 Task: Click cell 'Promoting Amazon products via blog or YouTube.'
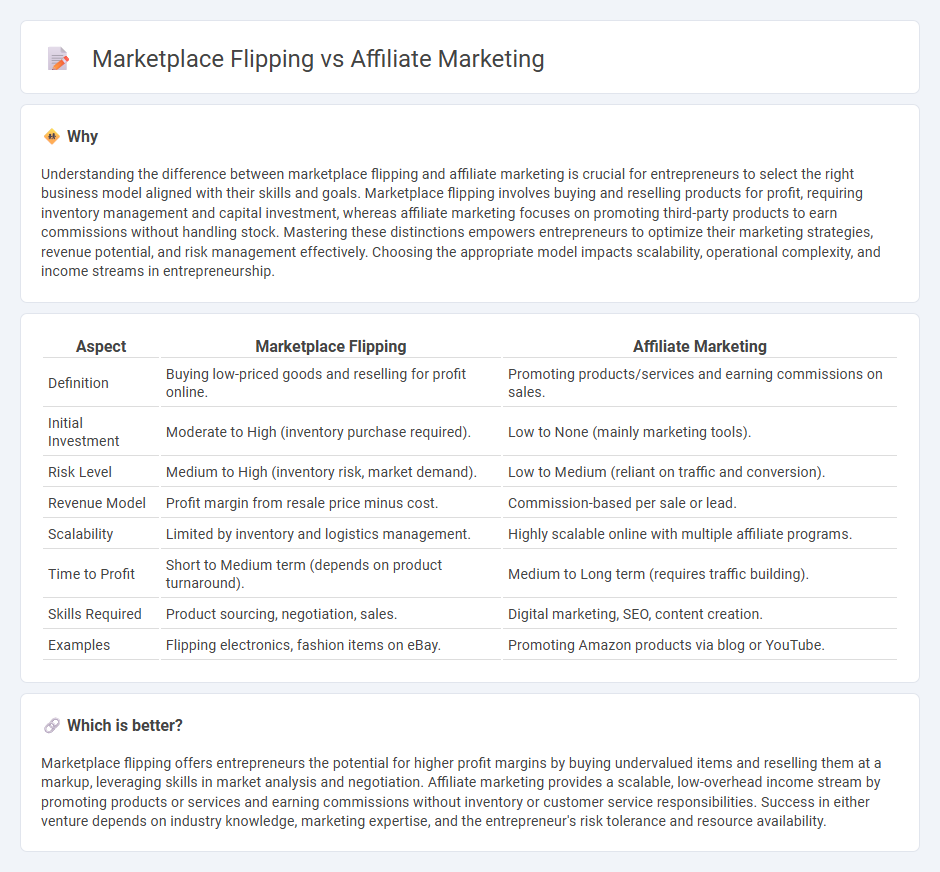click(700, 645)
